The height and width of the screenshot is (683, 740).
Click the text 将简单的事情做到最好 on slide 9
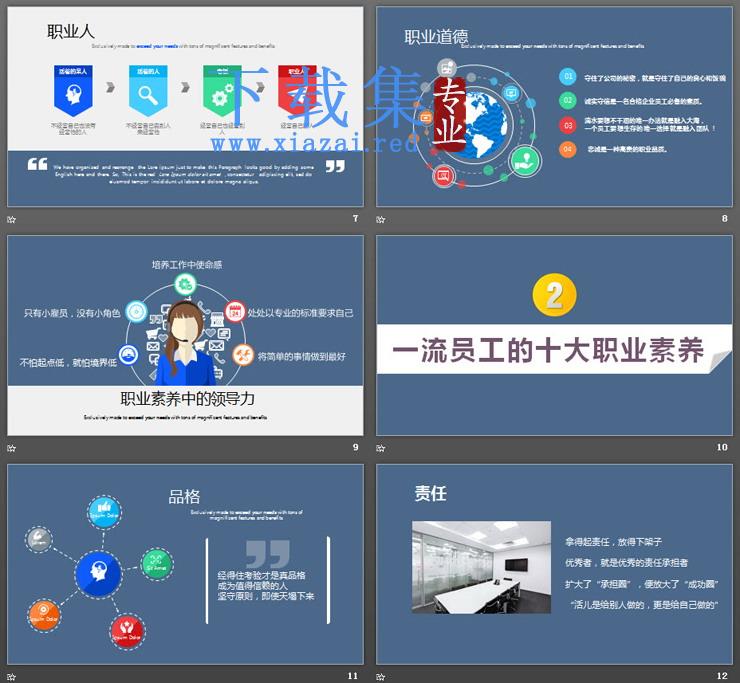tap(302, 356)
